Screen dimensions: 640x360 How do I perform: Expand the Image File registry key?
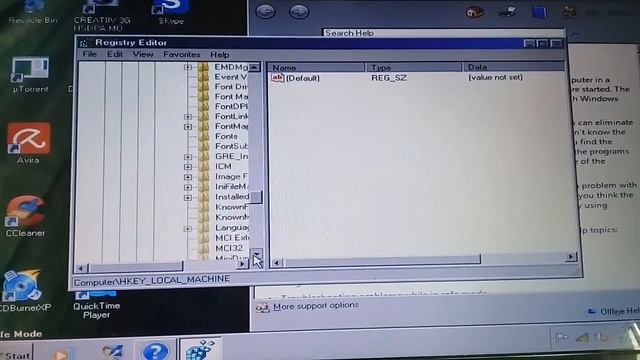click(x=188, y=177)
